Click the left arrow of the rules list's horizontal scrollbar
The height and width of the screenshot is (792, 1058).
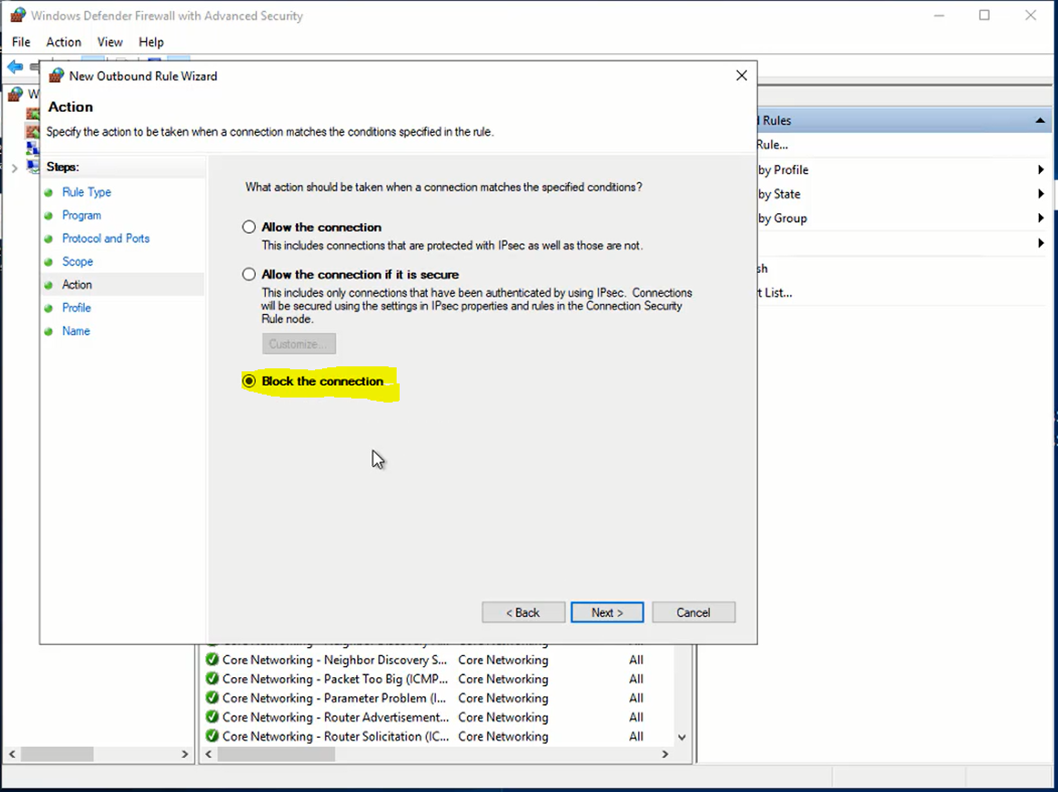208,754
